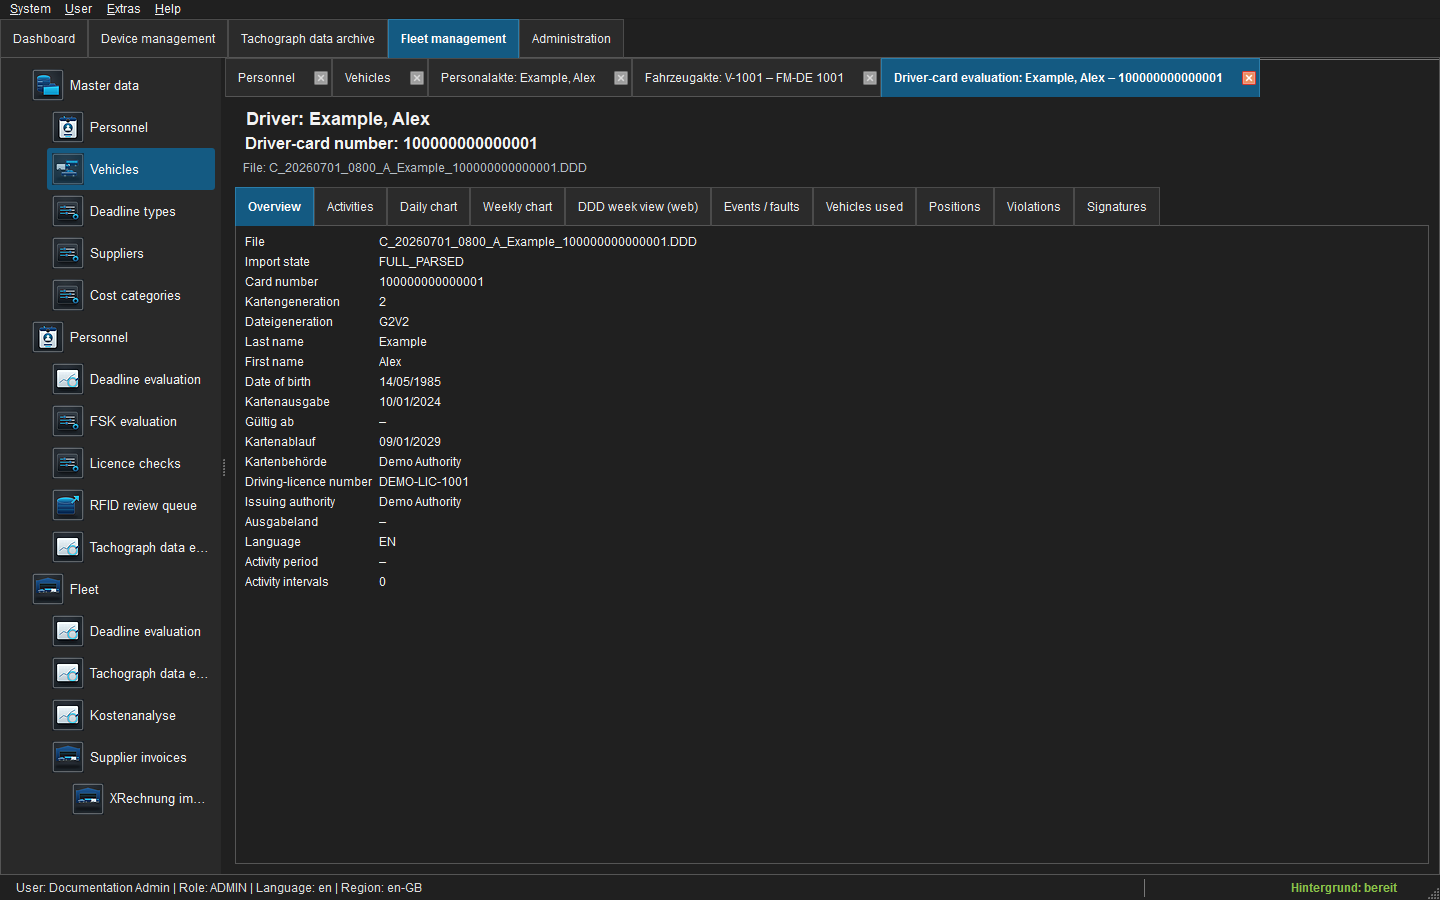Click the Master data icon in sidebar
The height and width of the screenshot is (900, 1440).
48,85
